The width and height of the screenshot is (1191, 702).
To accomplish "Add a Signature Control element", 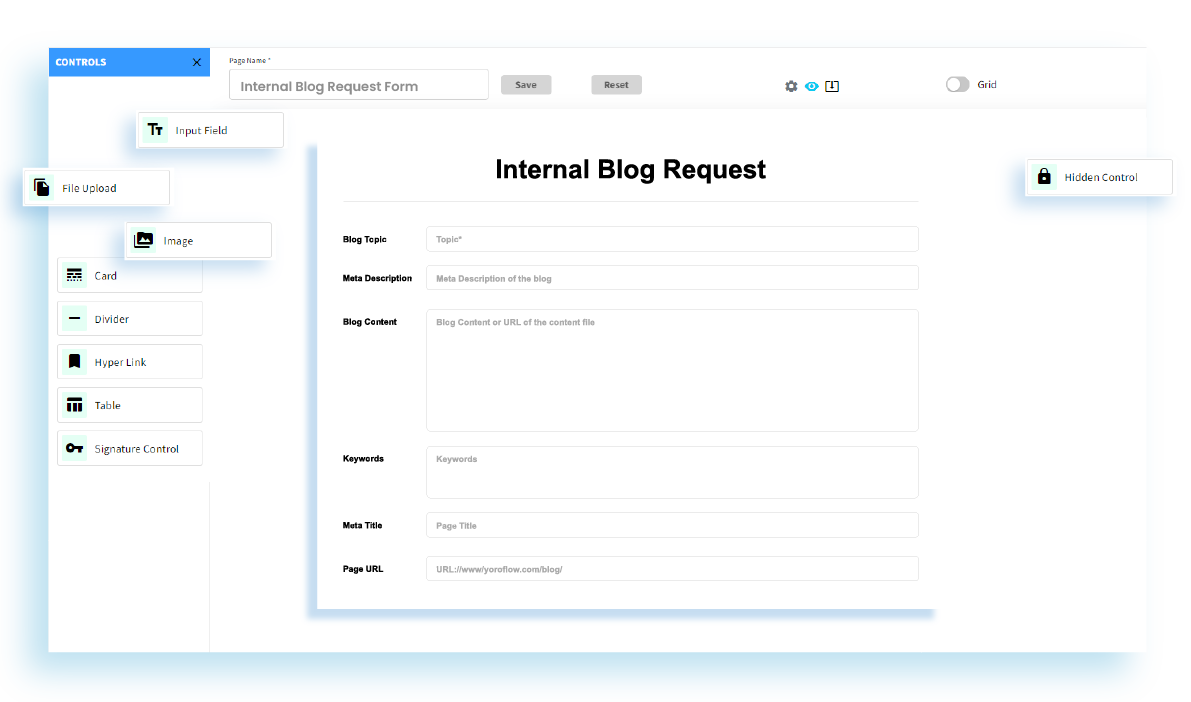I will 129,447.
